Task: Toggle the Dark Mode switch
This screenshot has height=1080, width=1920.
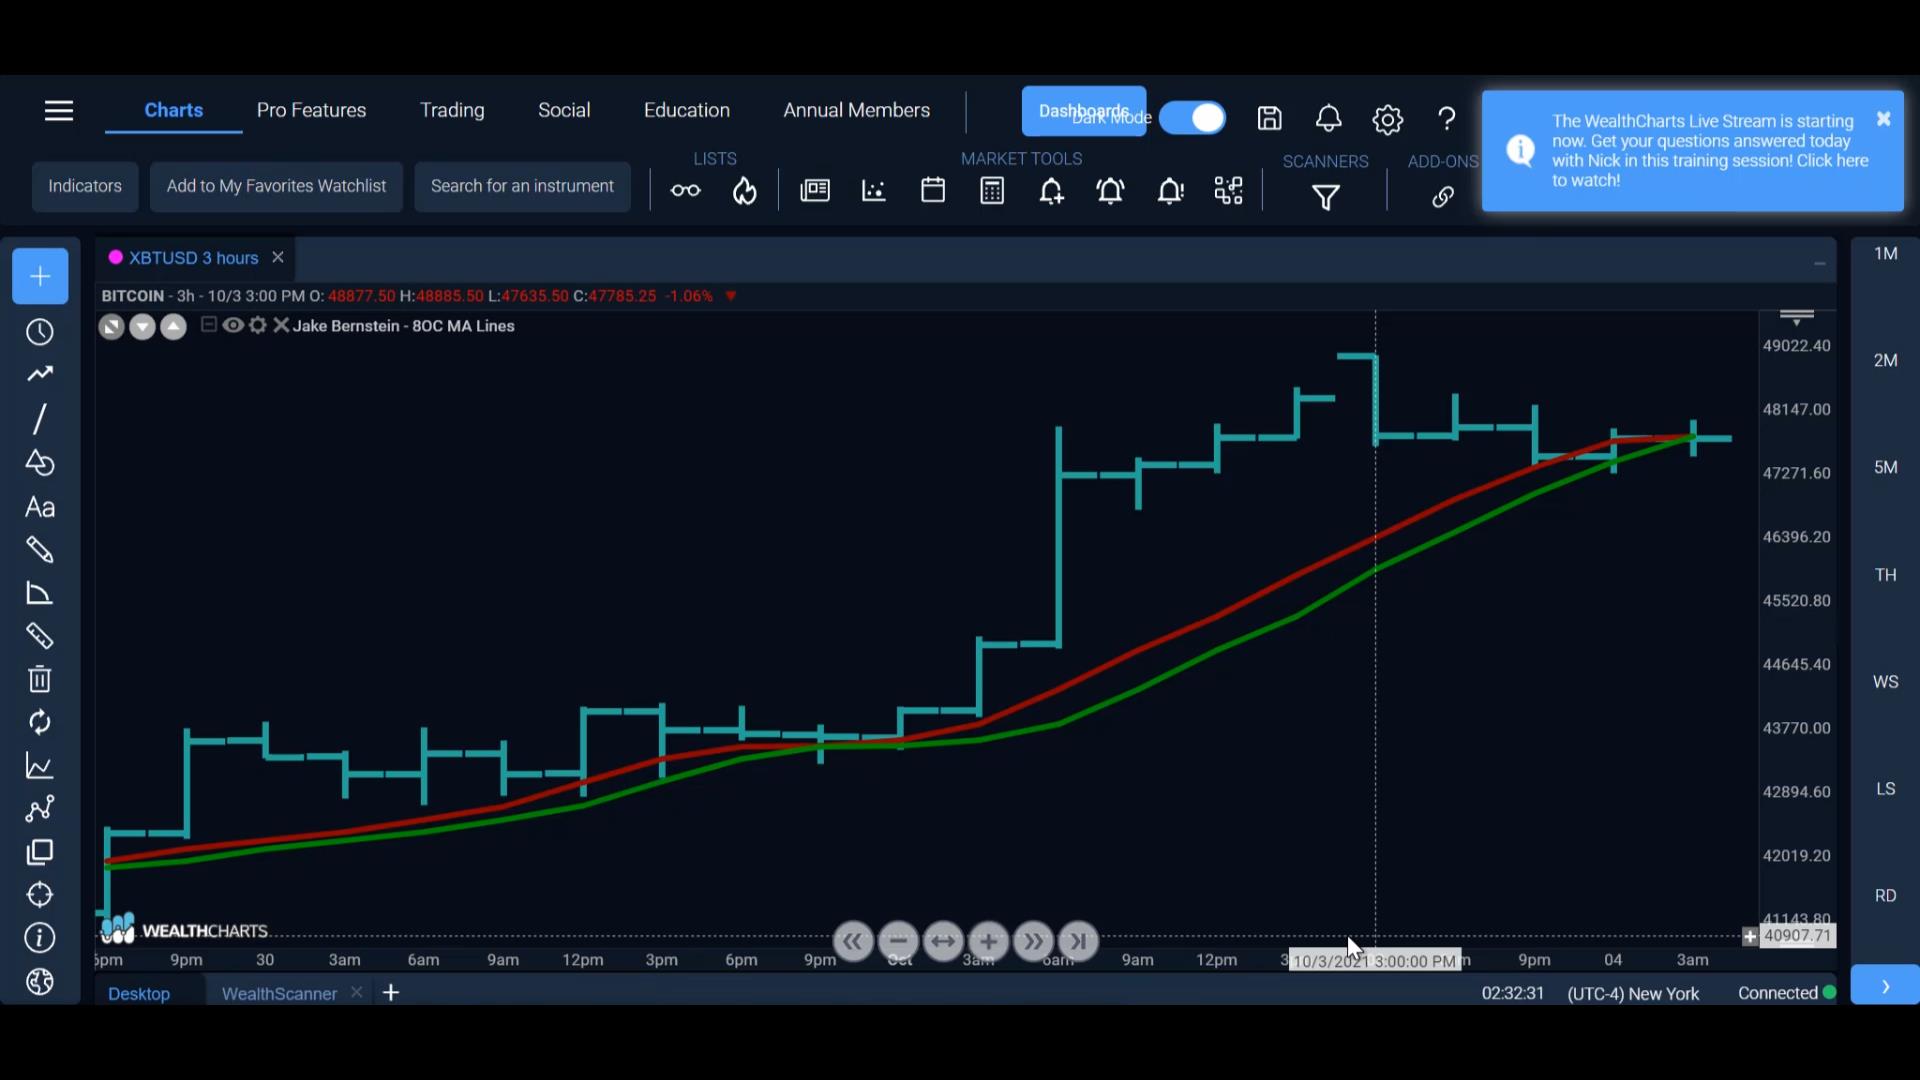Action: pos(1193,118)
